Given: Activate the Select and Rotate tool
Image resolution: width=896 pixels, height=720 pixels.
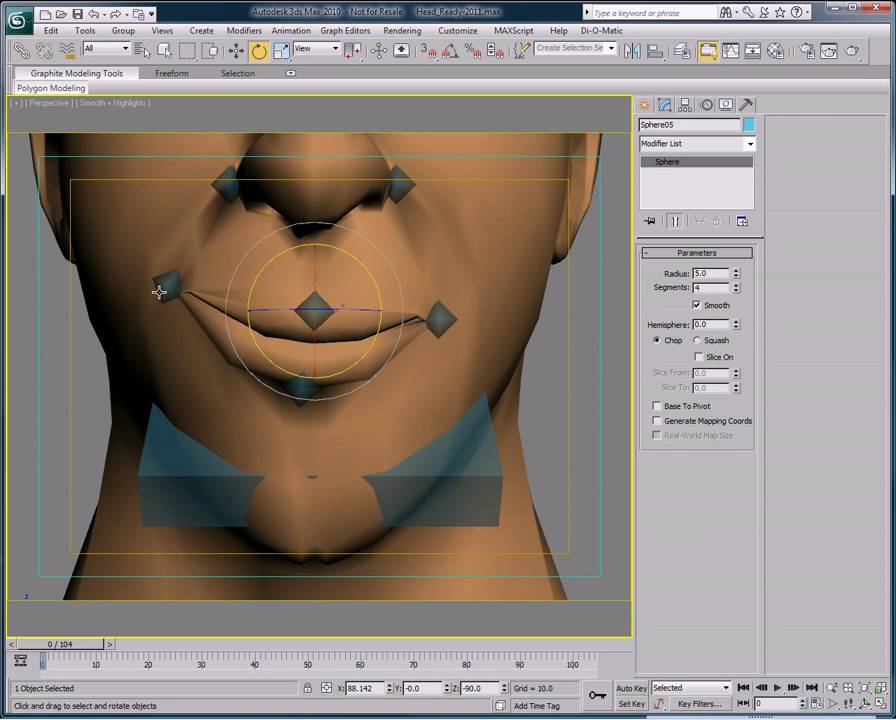Looking at the screenshot, I should click(x=259, y=51).
